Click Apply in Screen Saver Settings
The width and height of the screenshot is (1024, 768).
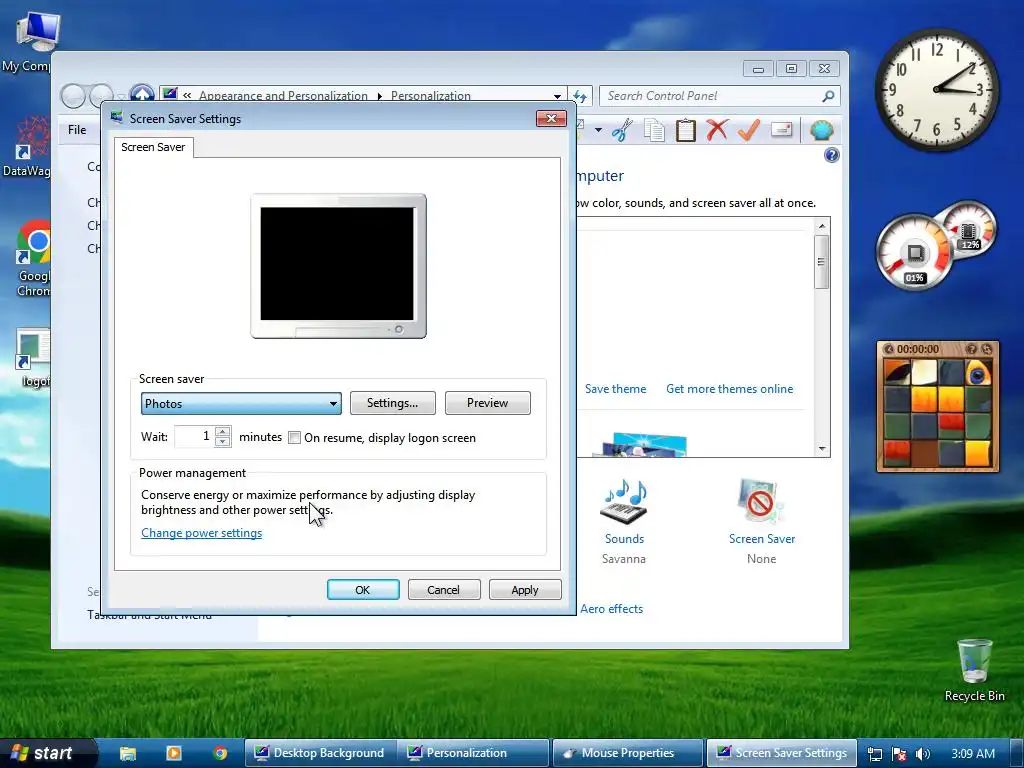525,590
